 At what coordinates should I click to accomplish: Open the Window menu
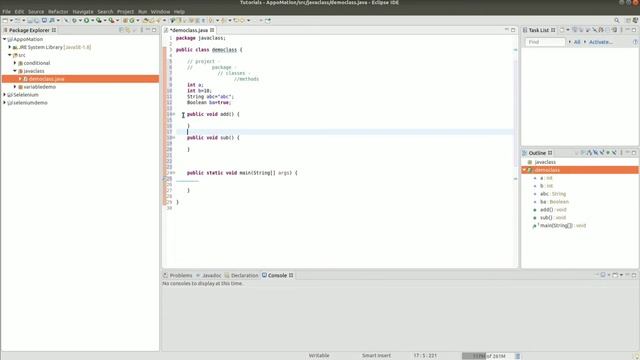tap(160, 11)
